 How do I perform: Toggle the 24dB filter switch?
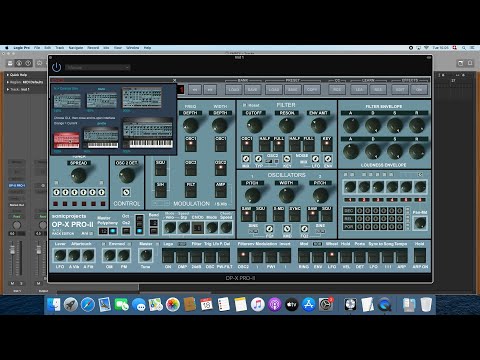[196, 256]
